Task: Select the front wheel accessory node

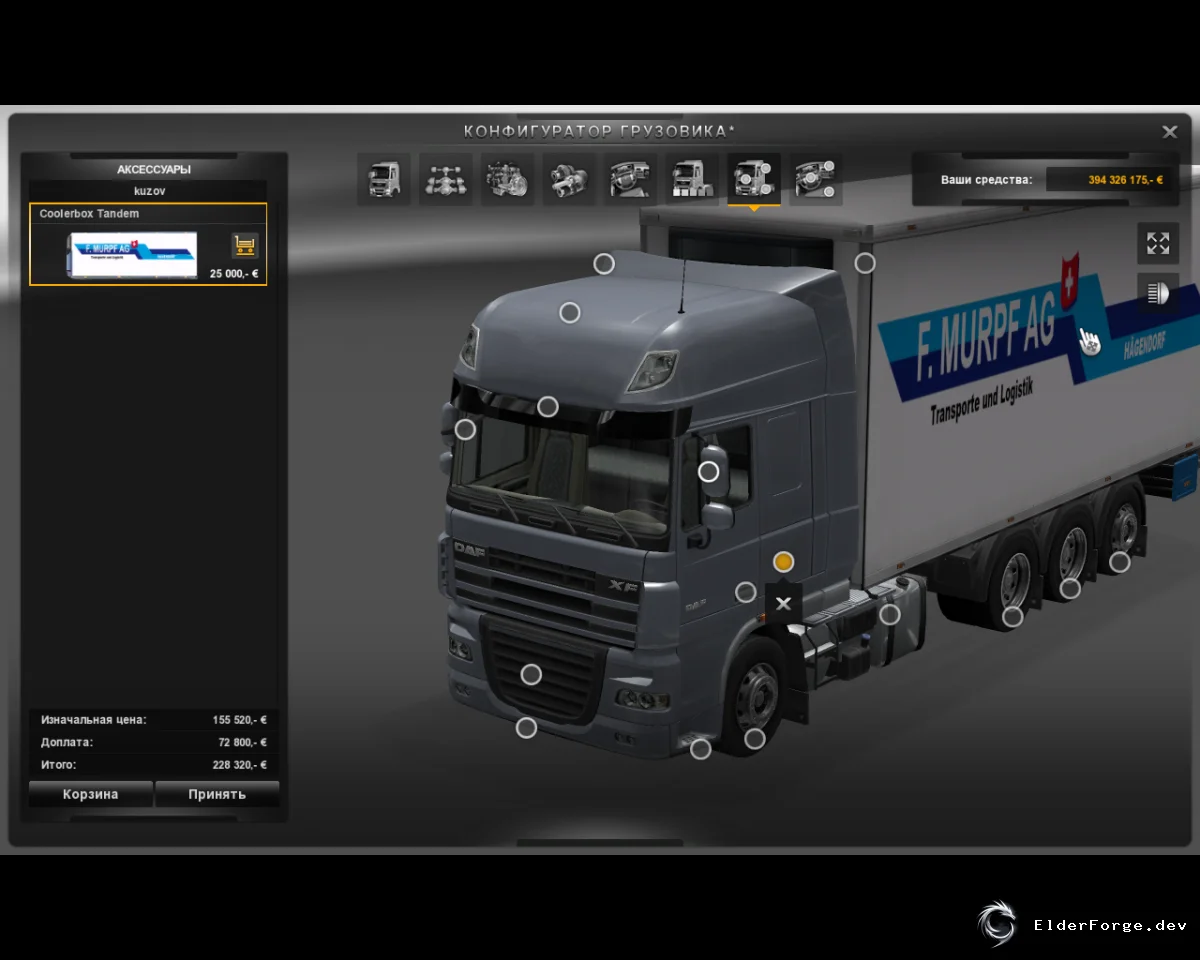Action: 755,739
